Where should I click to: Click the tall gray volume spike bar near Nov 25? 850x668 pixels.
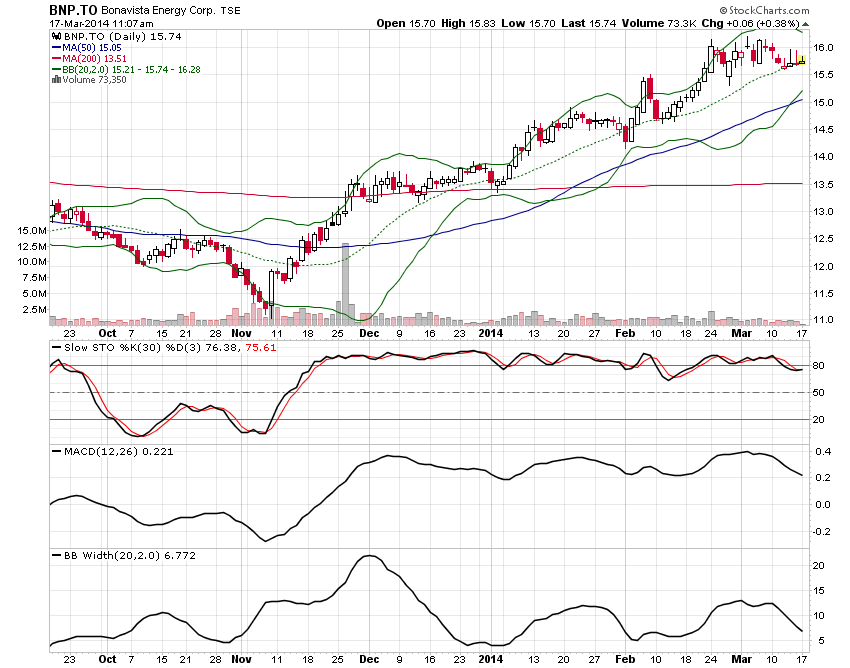(345, 285)
